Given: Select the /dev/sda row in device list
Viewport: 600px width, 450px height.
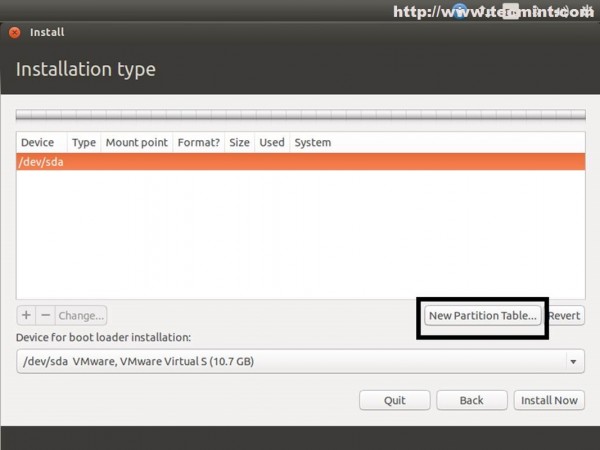Looking at the screenshot, I should (x=300, y=162).
